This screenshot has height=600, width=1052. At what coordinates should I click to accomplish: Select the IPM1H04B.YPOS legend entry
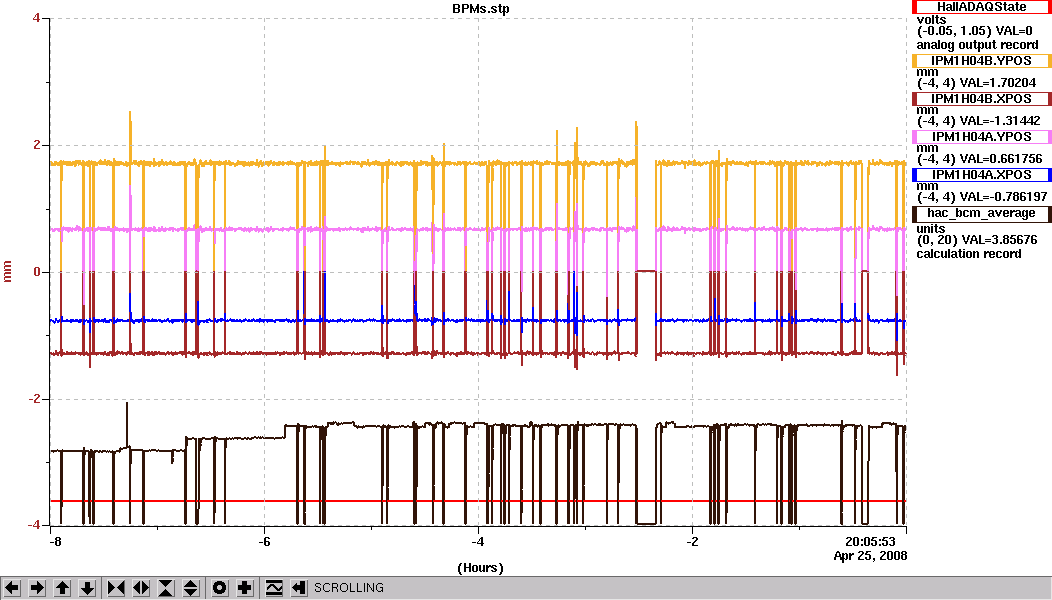[x=982, y=61]
